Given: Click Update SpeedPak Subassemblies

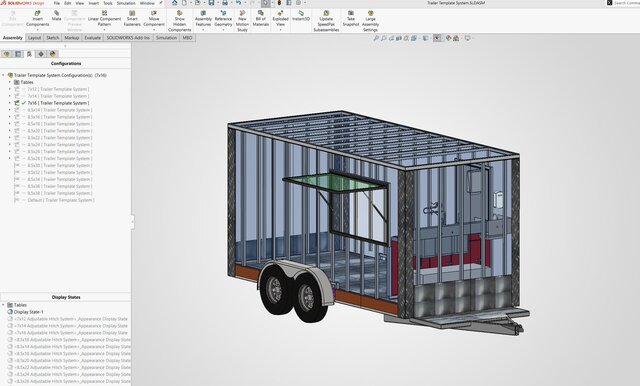Looking at the screenshot, I should coord(326,21).
